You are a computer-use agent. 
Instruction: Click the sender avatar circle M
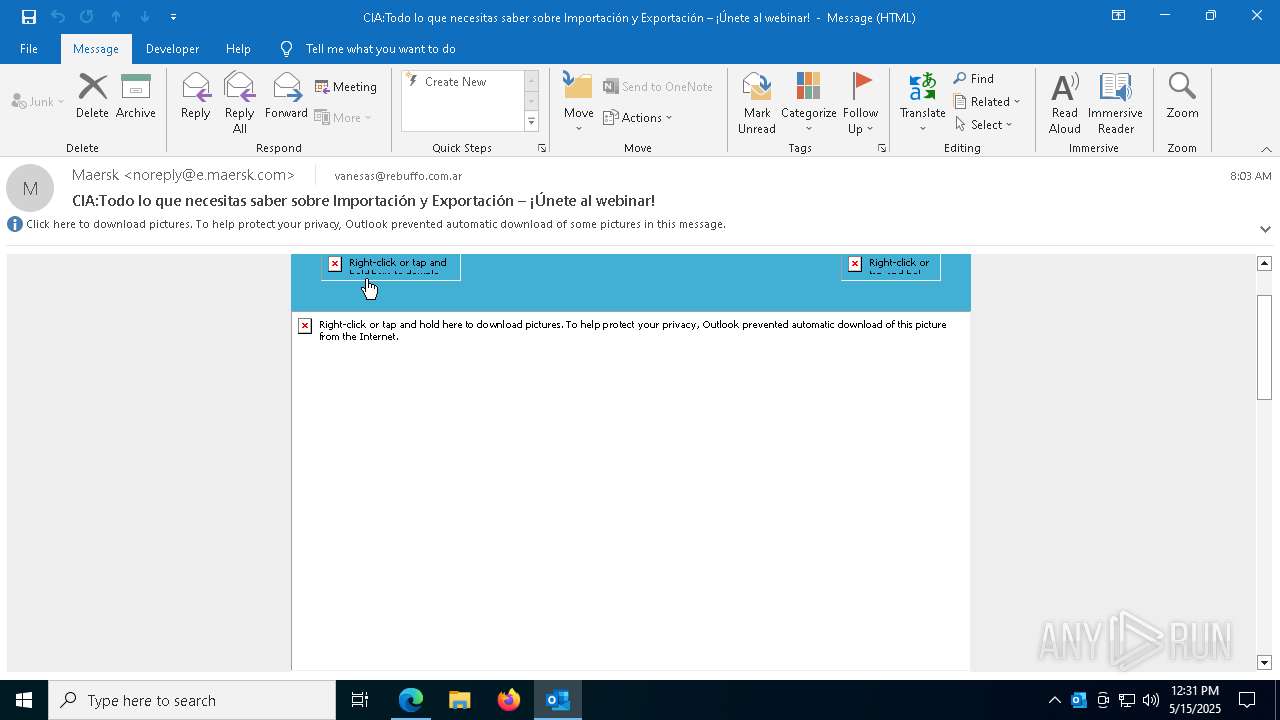(30, 188)
